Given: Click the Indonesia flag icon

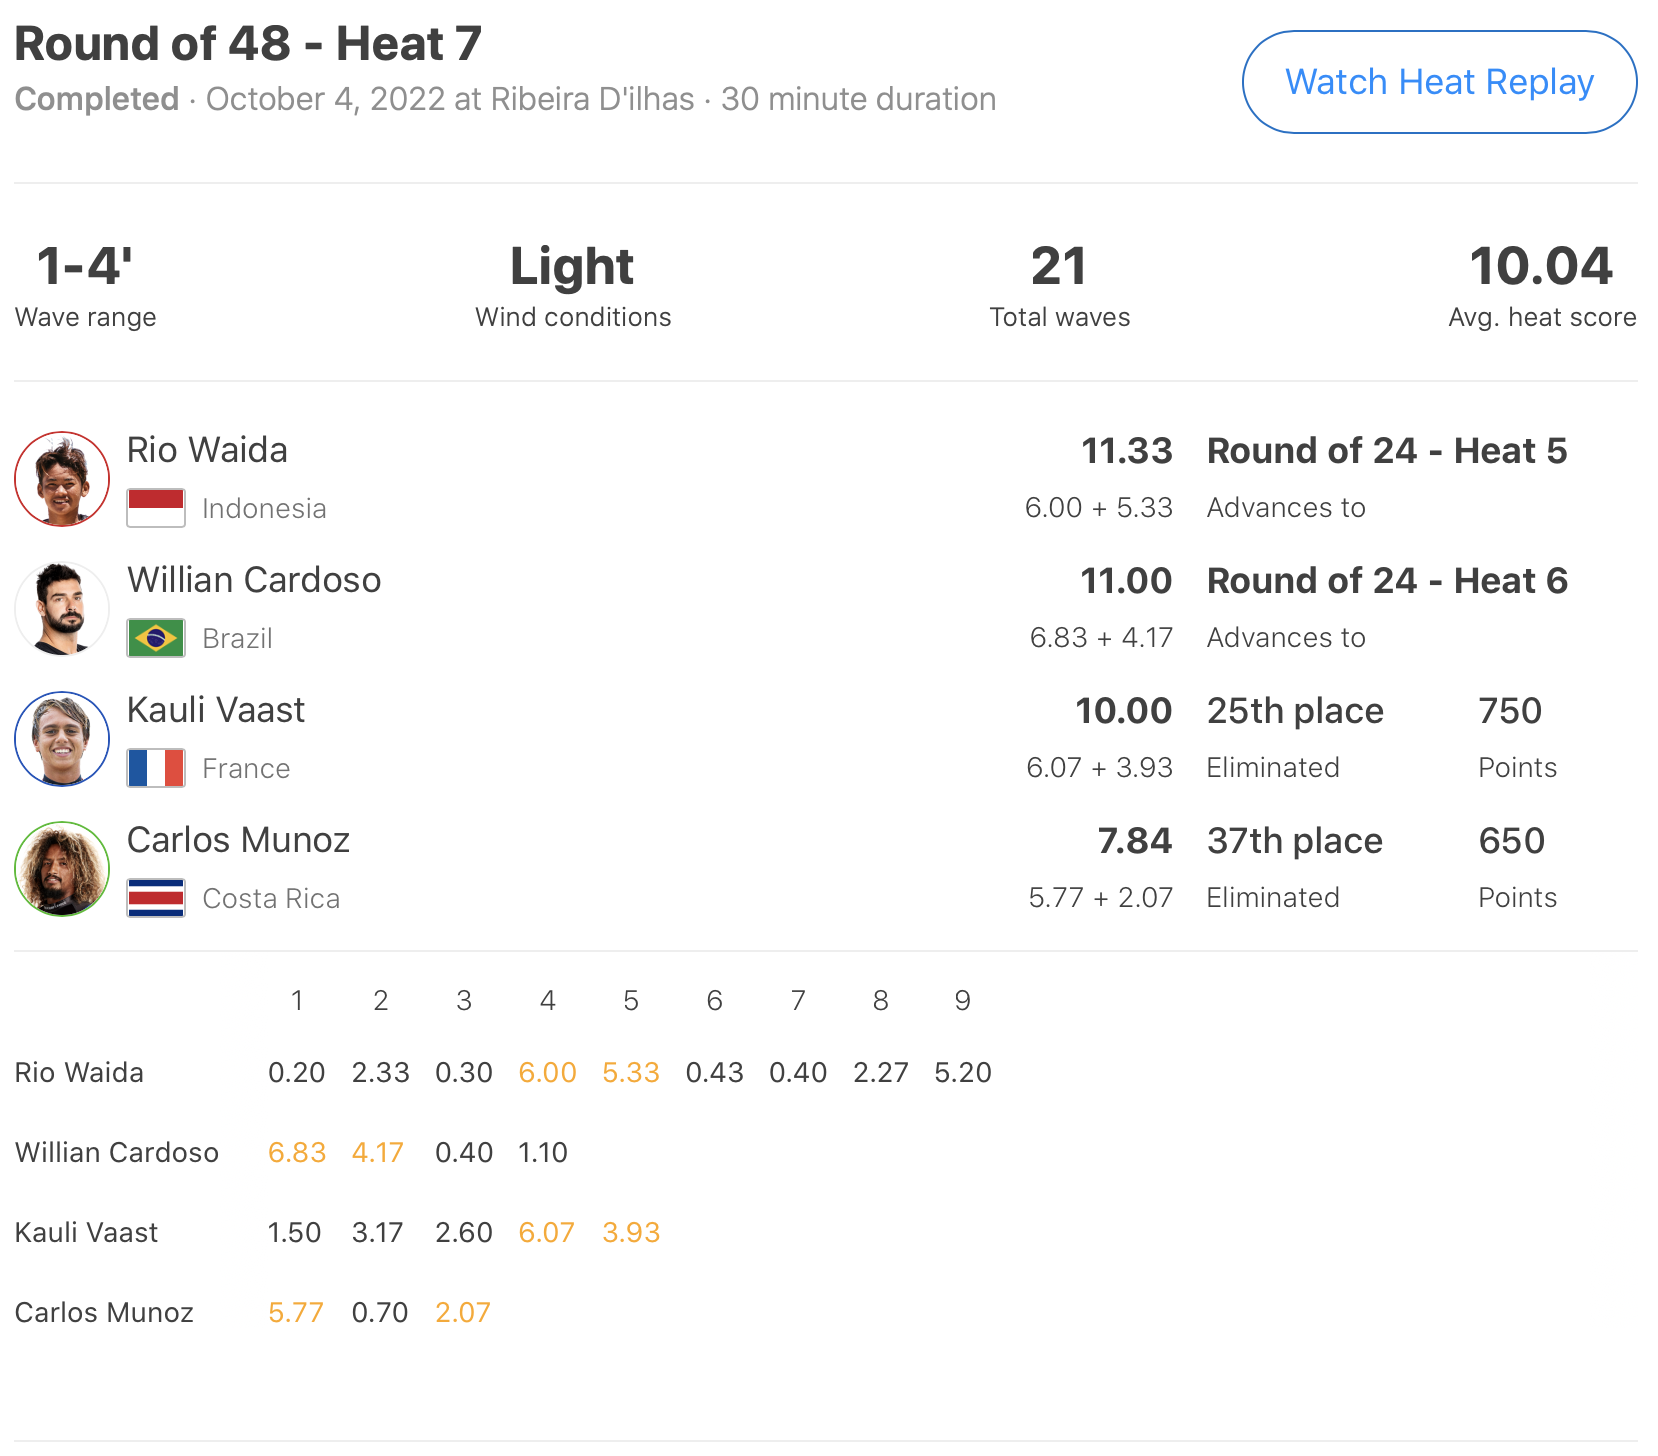Looking at the screenshot, I should click(x=156, y=508).
